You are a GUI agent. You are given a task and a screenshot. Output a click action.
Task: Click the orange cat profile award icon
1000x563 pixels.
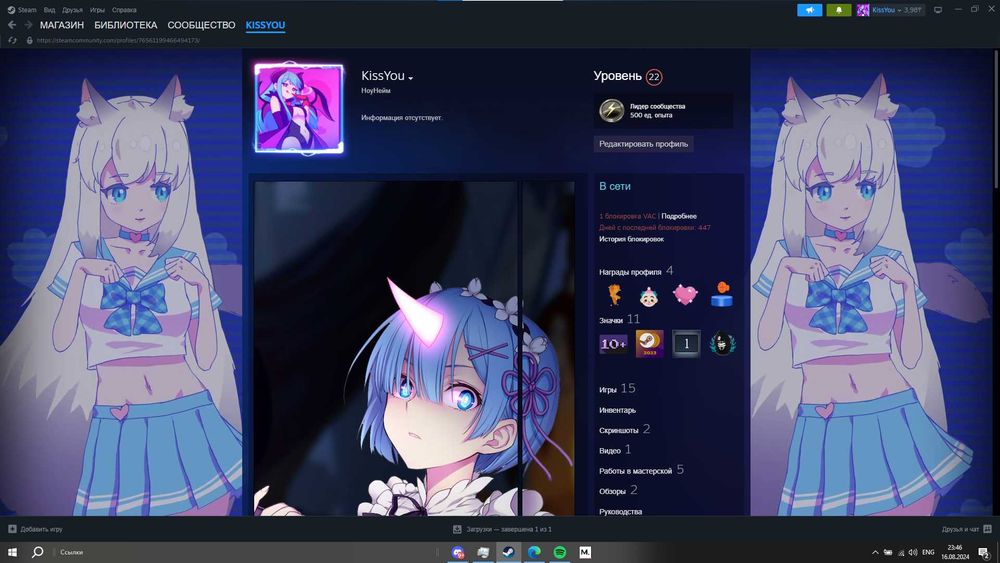pyautogui.click(x=614, y=295)
